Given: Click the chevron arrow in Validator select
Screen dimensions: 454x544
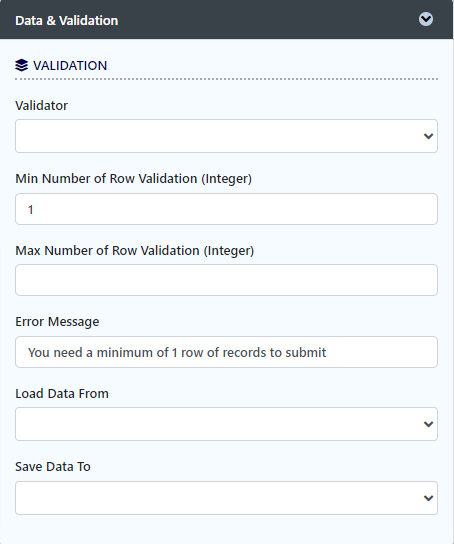Looking at the screenshot, I should 428,136.
